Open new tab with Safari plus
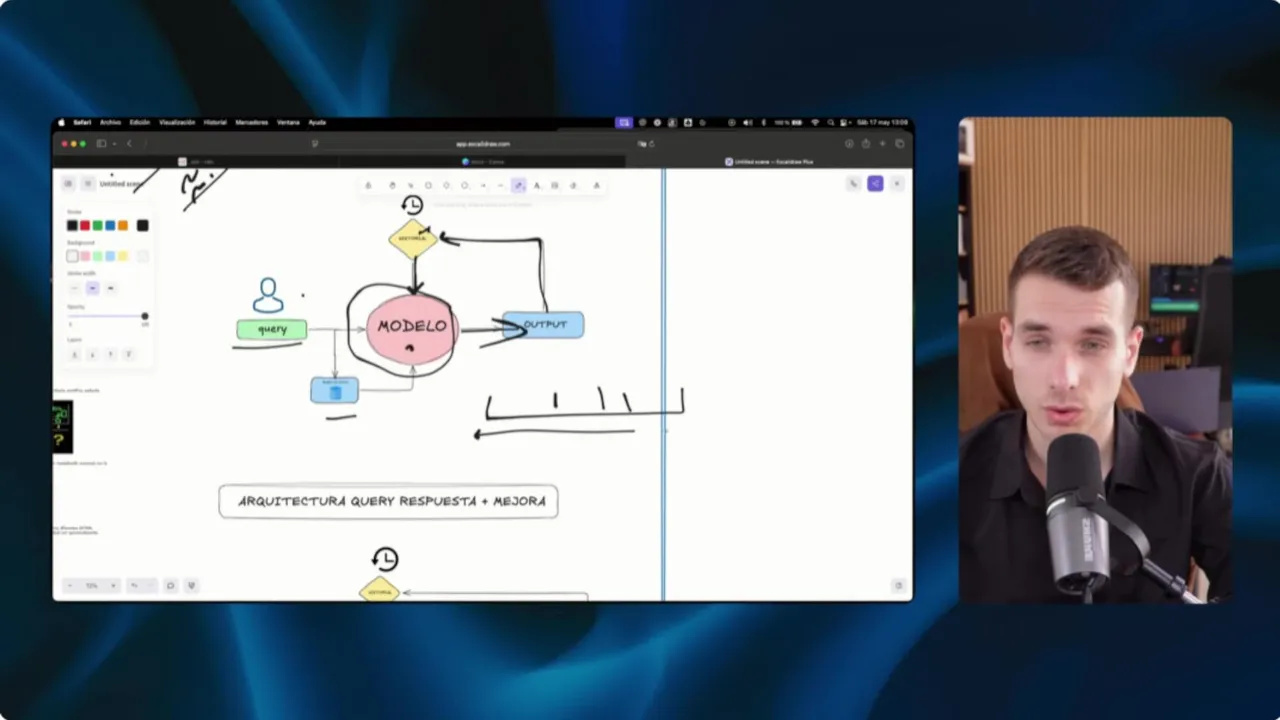Screen dimensions: 1280x720 pos(882,143)
